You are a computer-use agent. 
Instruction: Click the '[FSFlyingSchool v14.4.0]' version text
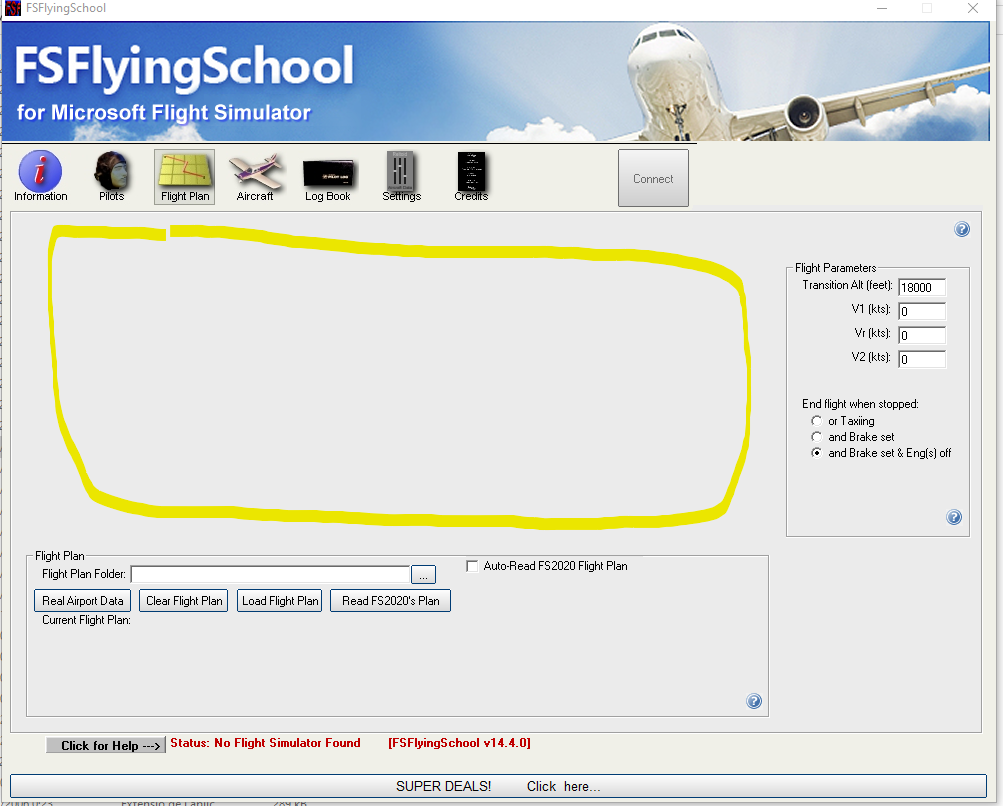coord(459,743)
